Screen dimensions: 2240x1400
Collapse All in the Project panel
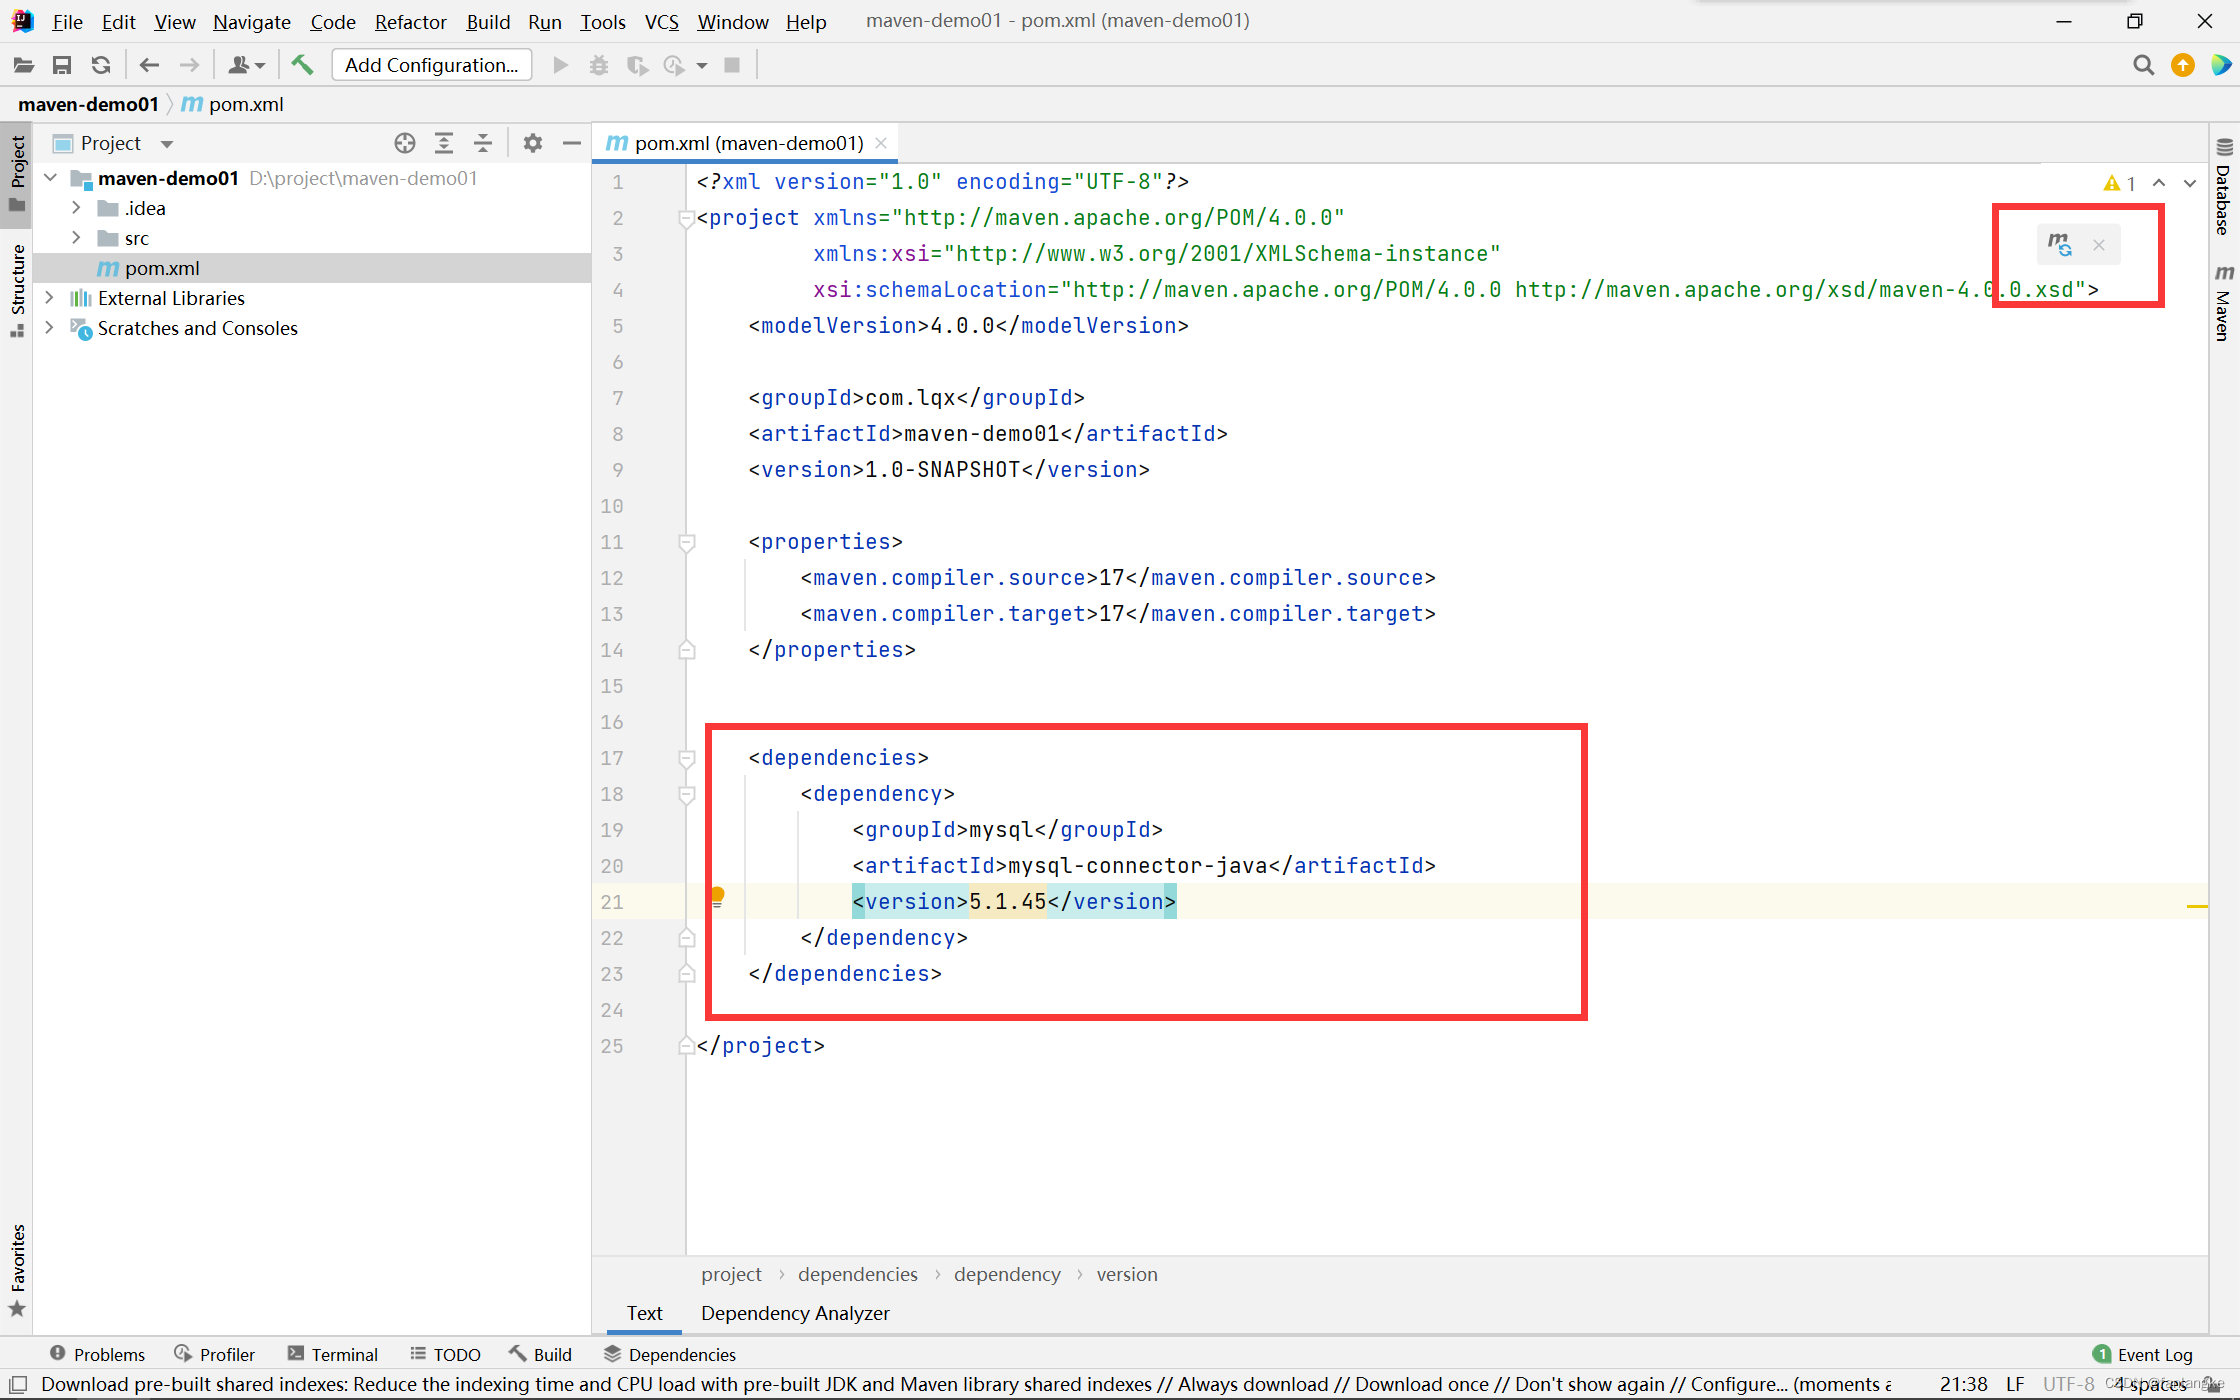pyautogui.click(x=483, y=143)
